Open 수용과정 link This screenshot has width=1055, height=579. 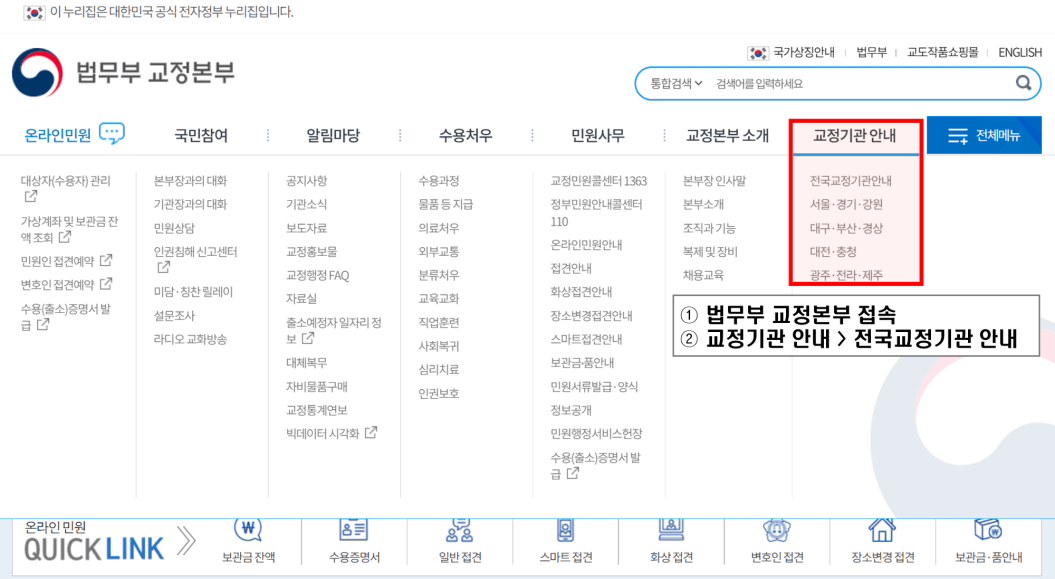(x=438, y=181)
